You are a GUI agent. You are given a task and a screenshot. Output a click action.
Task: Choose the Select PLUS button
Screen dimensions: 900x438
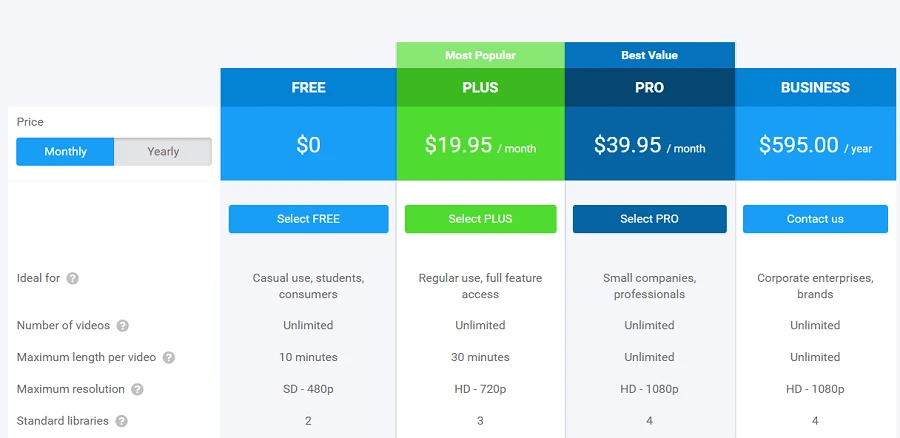480,219
